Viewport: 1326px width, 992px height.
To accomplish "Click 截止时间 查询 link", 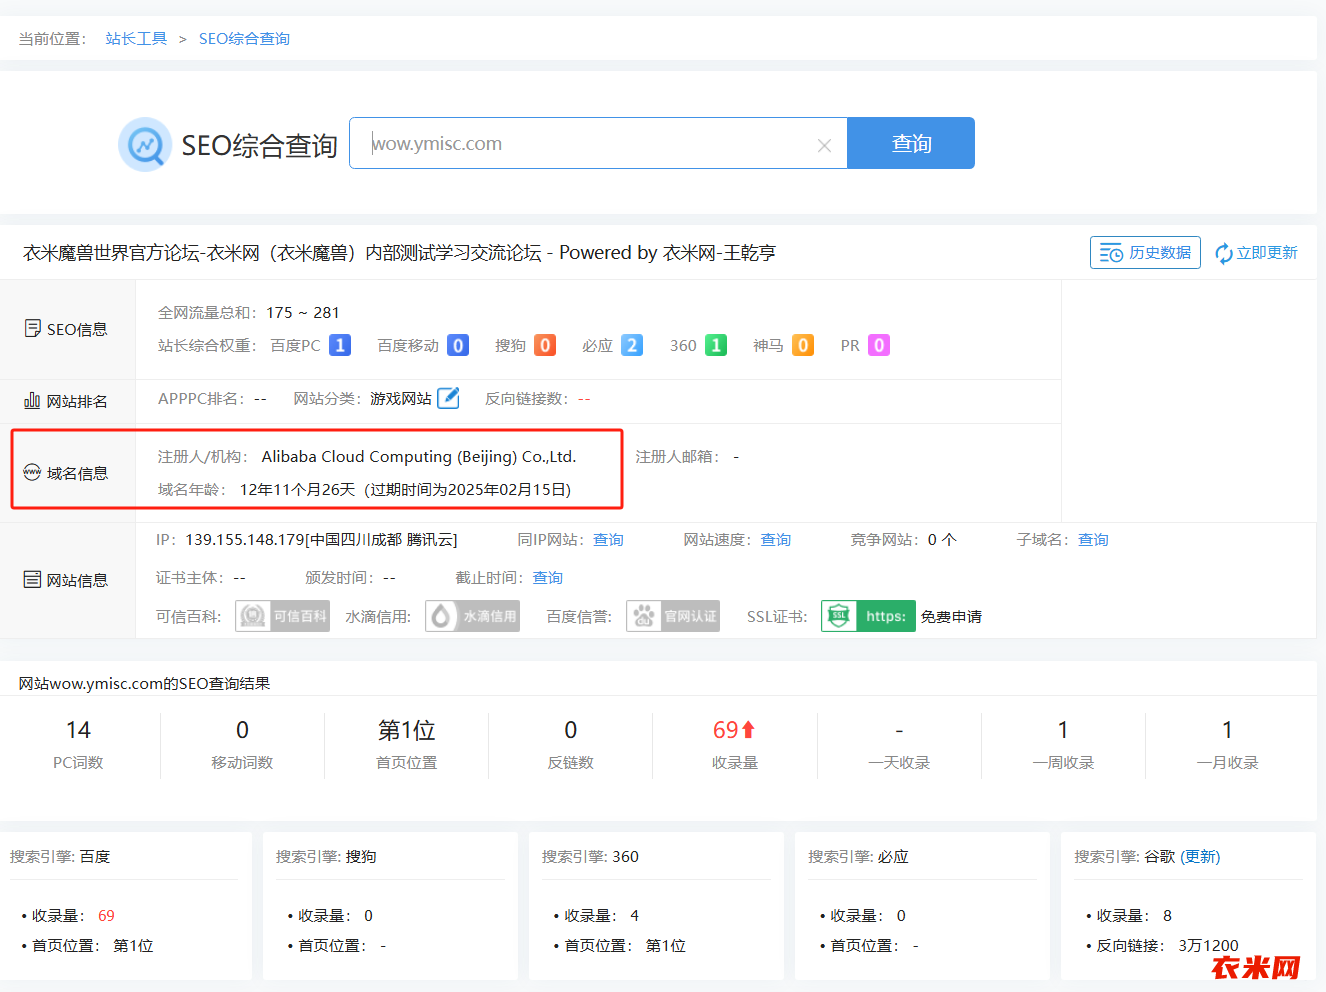I will (548, 578).
